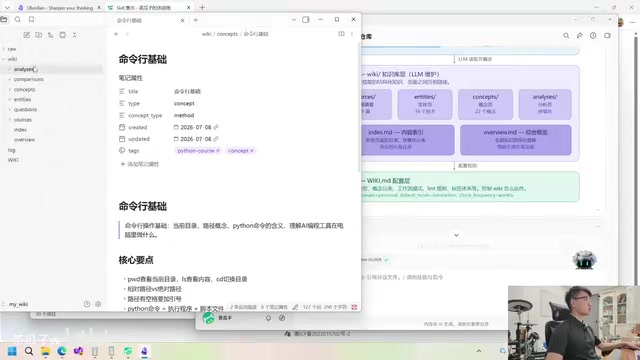Expand the raw folder

click(x=12, y=49)
